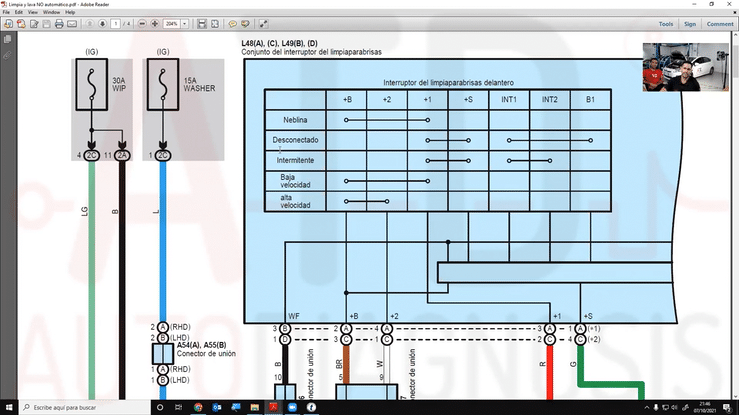
Task: Click the 'WF' terminal label
Action: tap(294, 316)
